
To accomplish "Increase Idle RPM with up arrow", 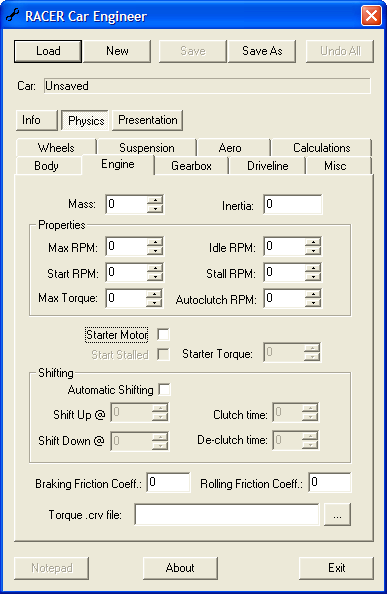I will pos(313,242).
